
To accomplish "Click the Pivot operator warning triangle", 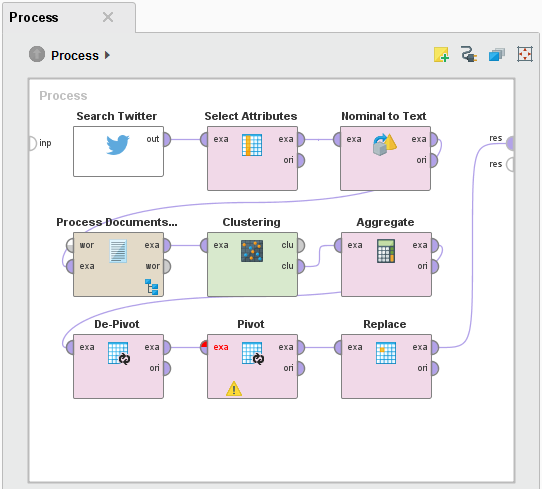I will click(234, 388).
